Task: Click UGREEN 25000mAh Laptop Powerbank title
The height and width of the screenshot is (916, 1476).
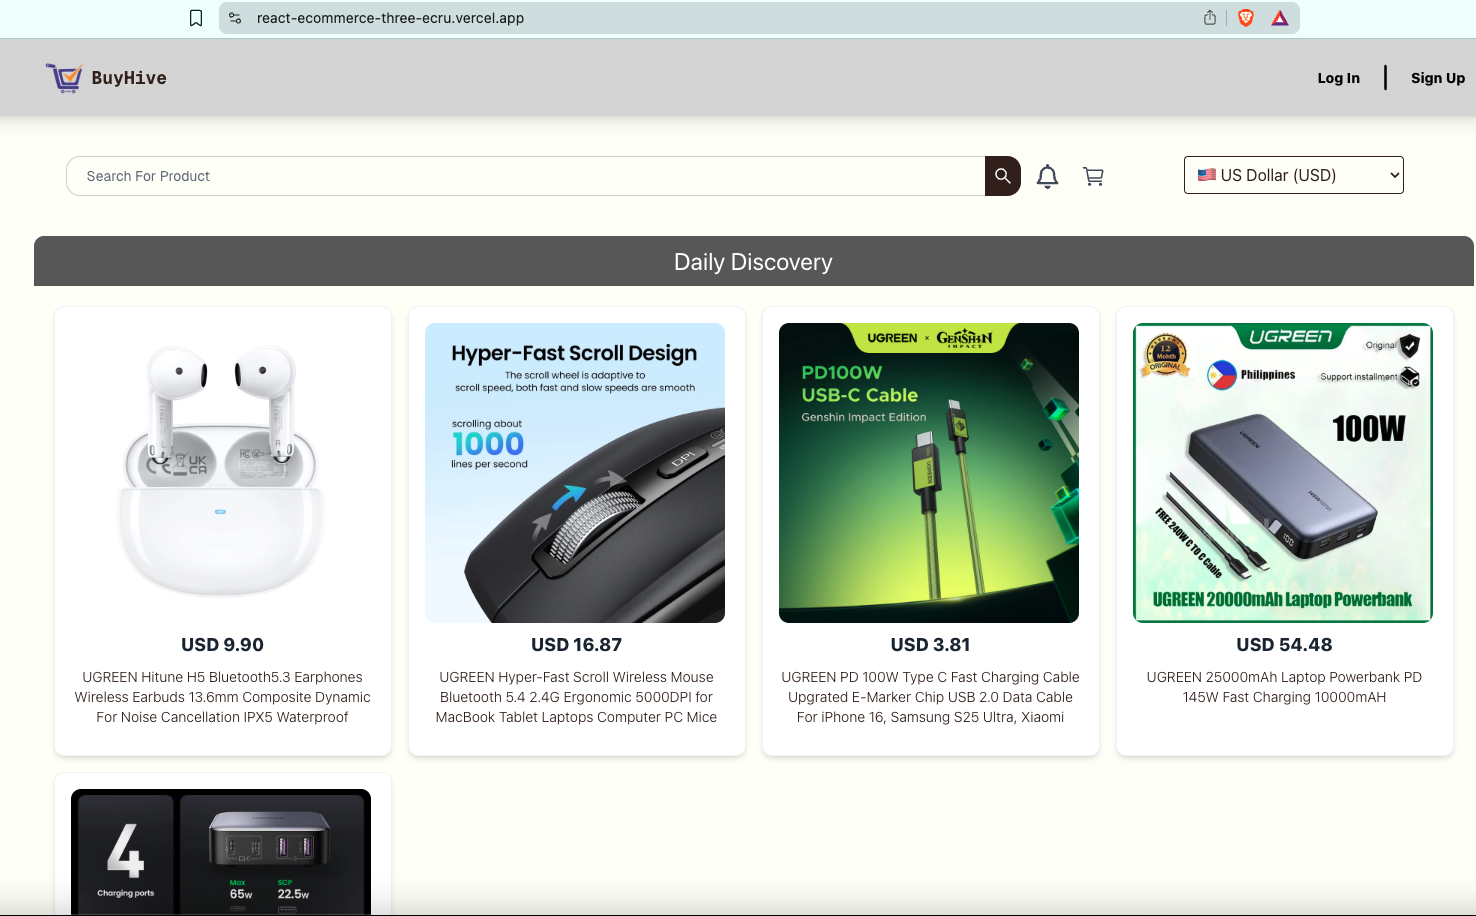Action: coord(1284,687)
